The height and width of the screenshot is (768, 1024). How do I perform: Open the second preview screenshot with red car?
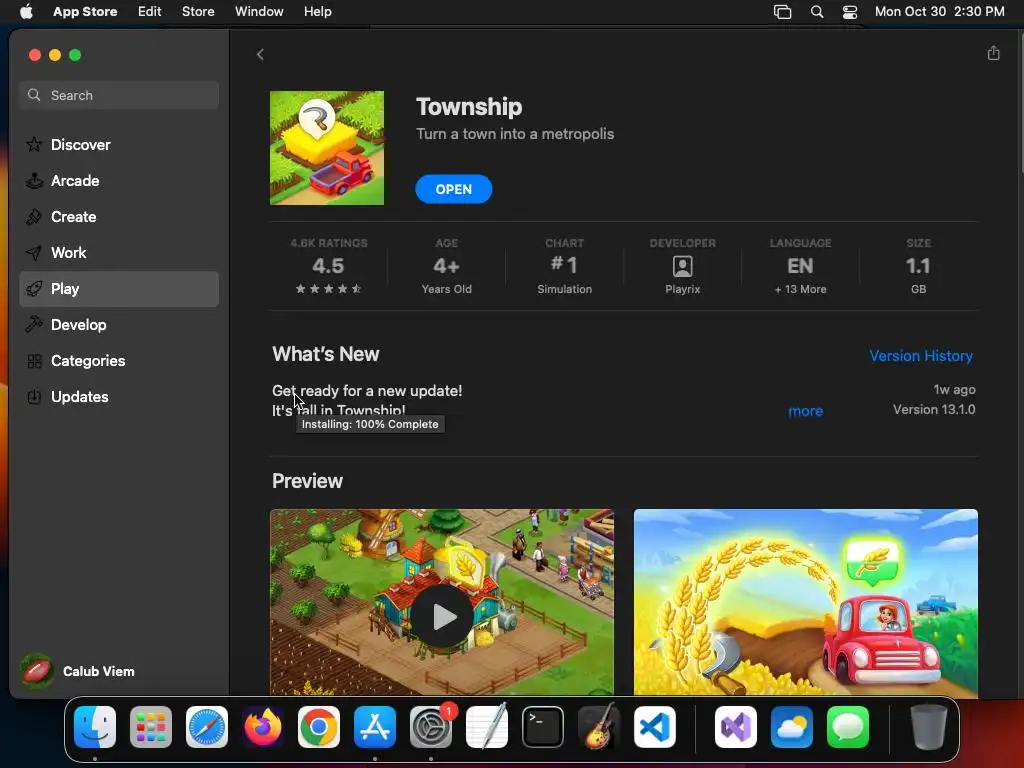click(x=806, y=602)
